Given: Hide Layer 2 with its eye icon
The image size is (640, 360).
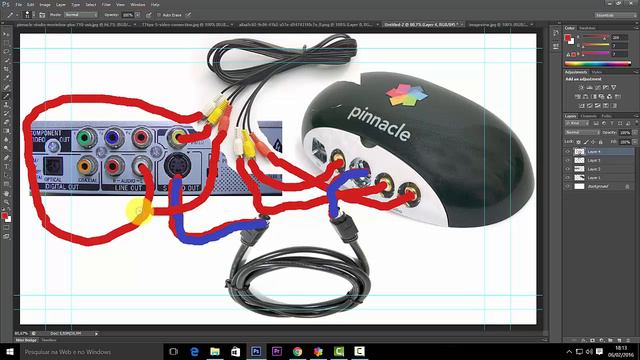Looking at the screenshot, I should [x=568, y=169].
